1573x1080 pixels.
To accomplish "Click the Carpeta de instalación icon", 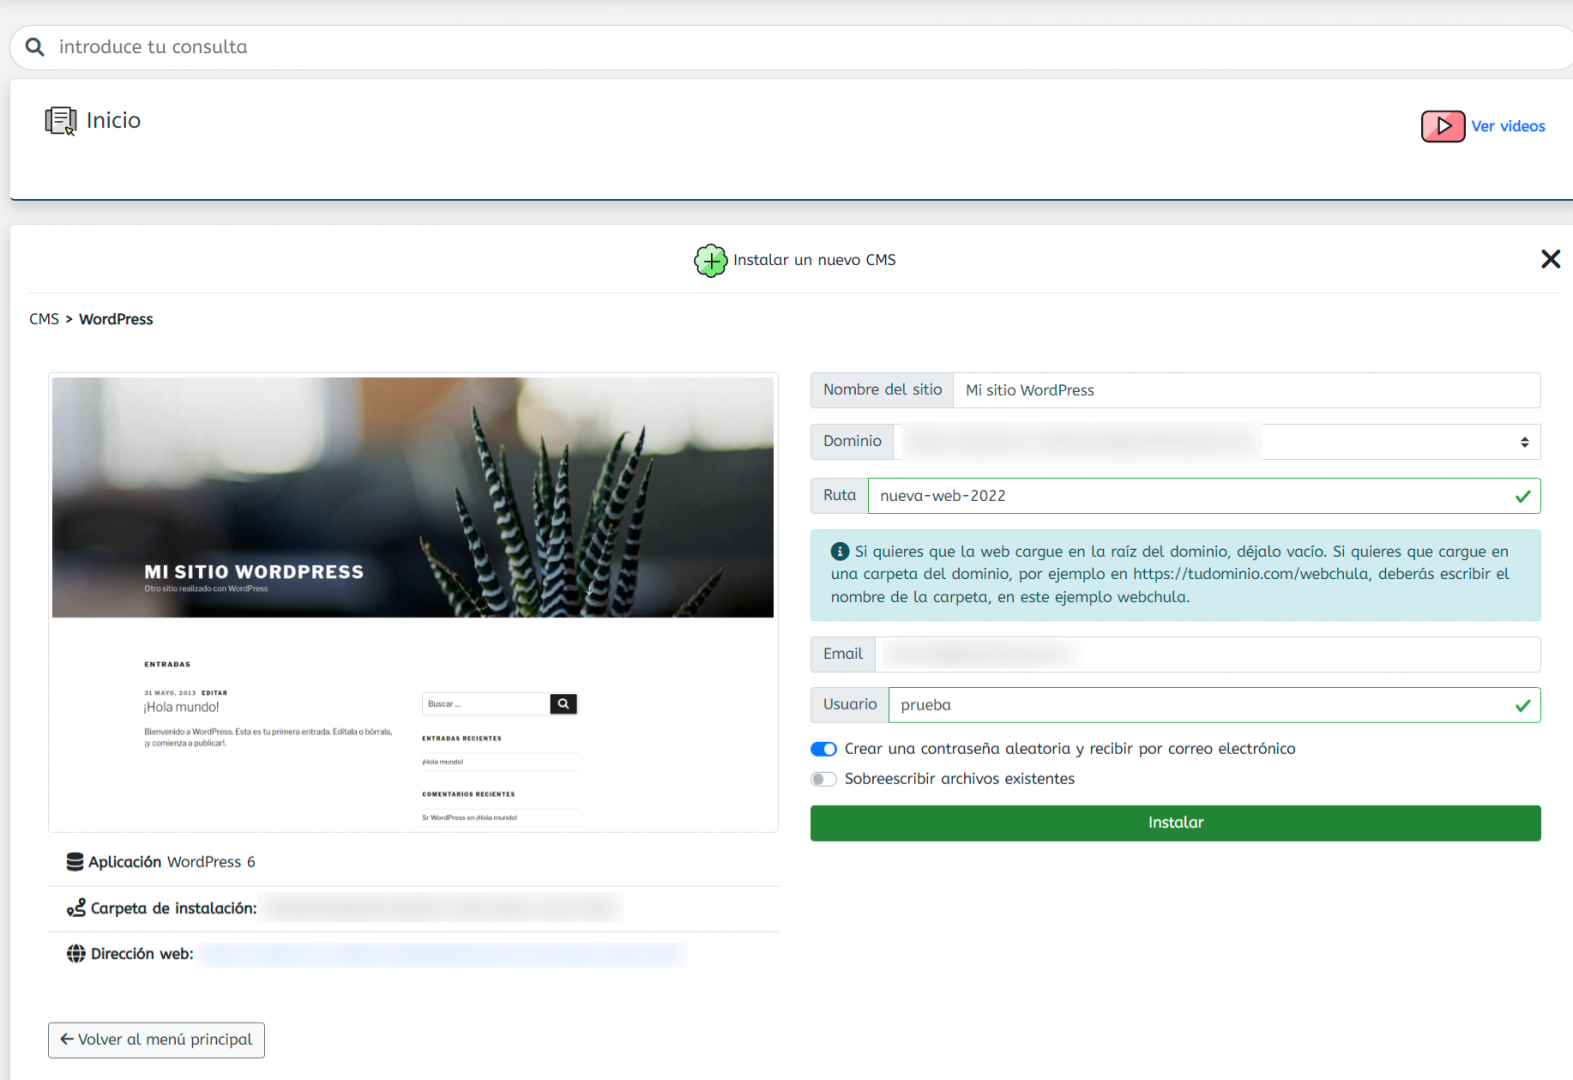I will click(x=76, y=908).
